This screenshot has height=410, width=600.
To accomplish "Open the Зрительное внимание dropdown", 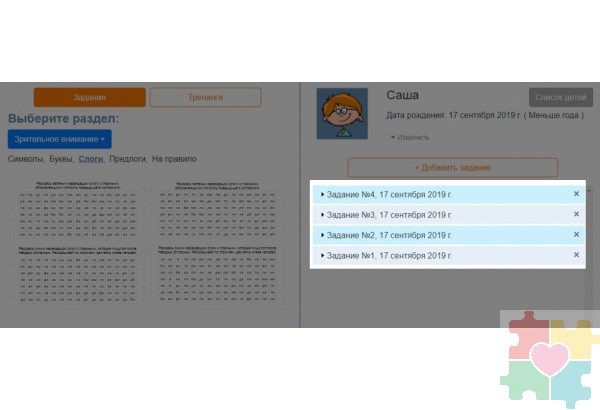I will pos(59,140).
